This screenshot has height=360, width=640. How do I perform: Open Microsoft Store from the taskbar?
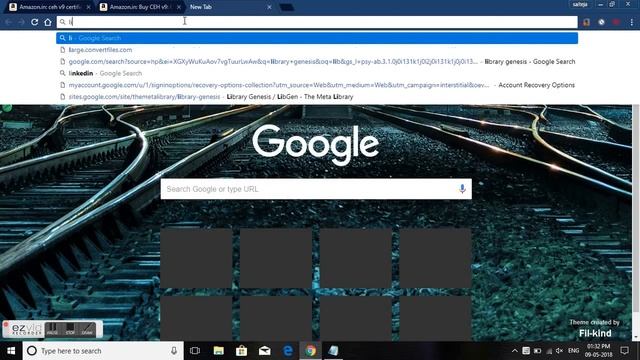242,351
